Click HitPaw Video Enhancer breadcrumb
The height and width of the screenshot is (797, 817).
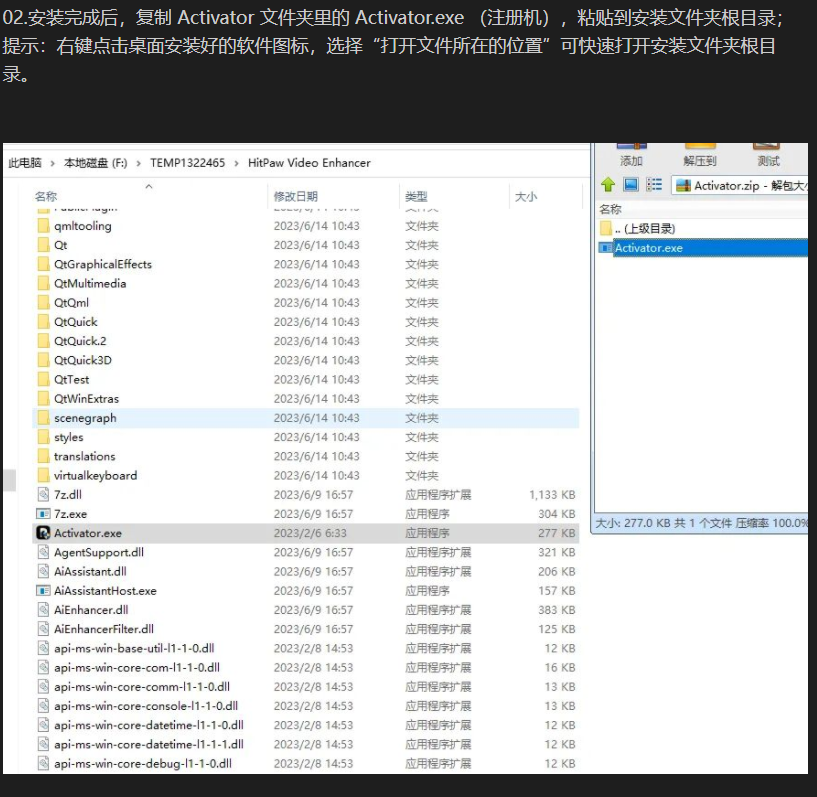[309, 163]
